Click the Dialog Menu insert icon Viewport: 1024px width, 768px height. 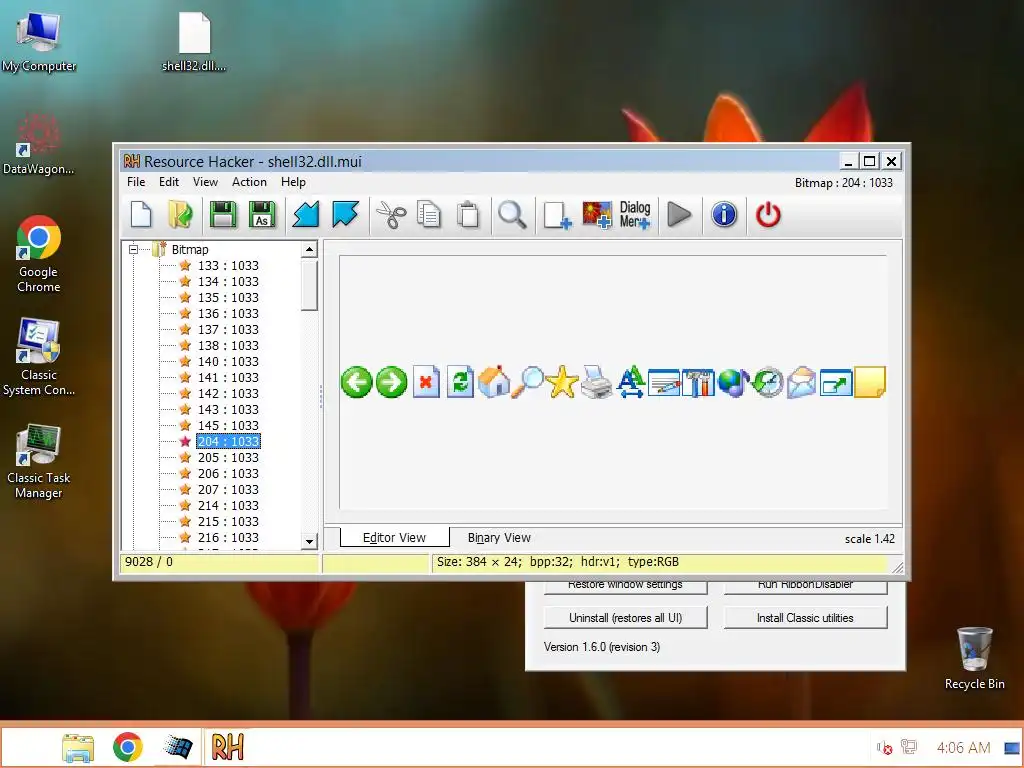(635, 215)
